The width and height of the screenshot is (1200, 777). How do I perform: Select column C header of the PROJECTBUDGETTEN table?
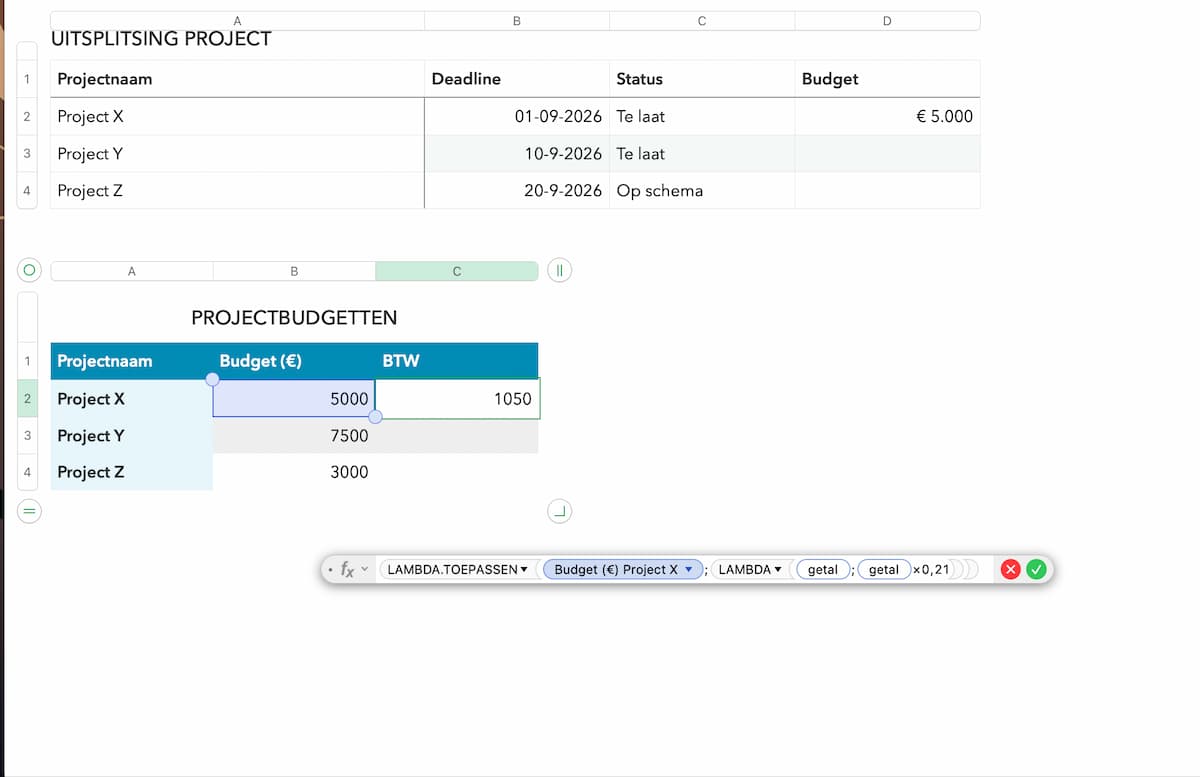tap(457, 271)
